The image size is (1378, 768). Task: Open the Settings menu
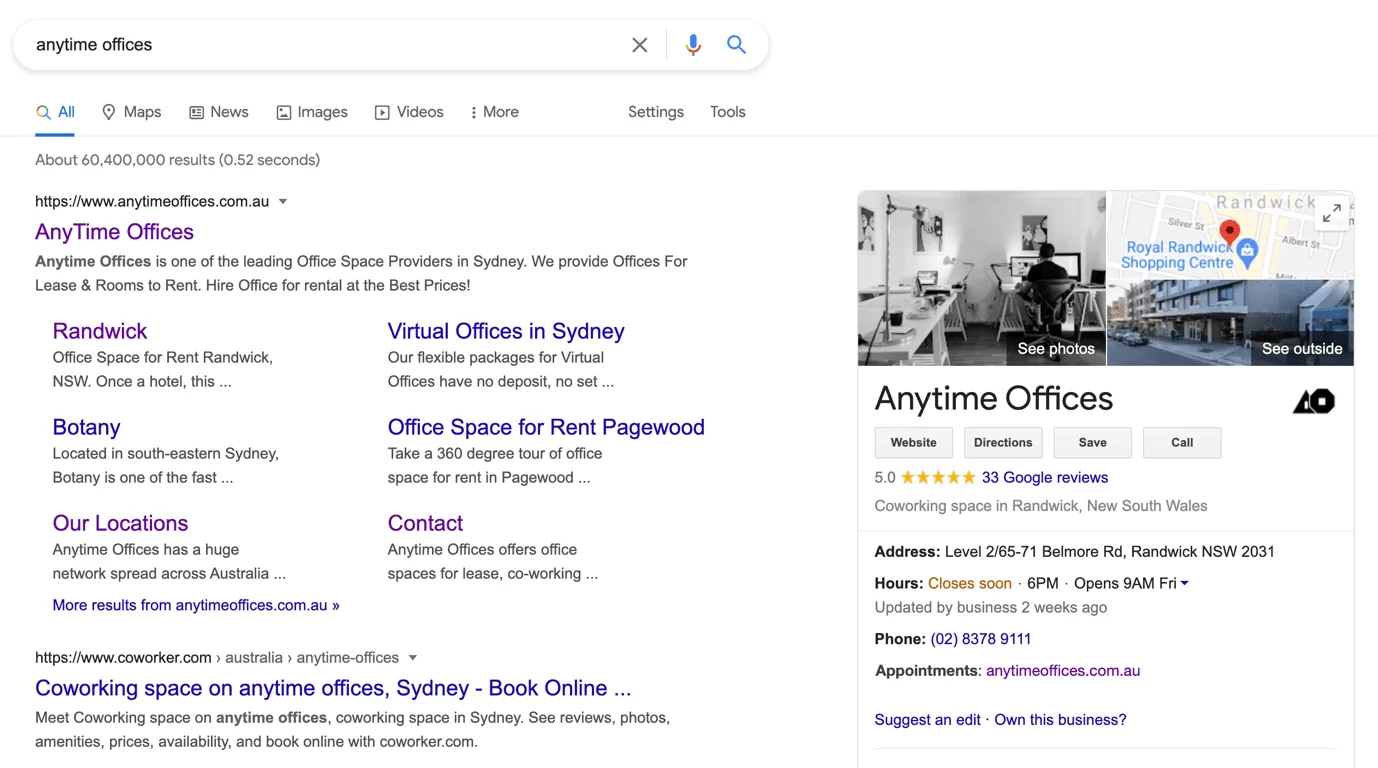[656, 112]
